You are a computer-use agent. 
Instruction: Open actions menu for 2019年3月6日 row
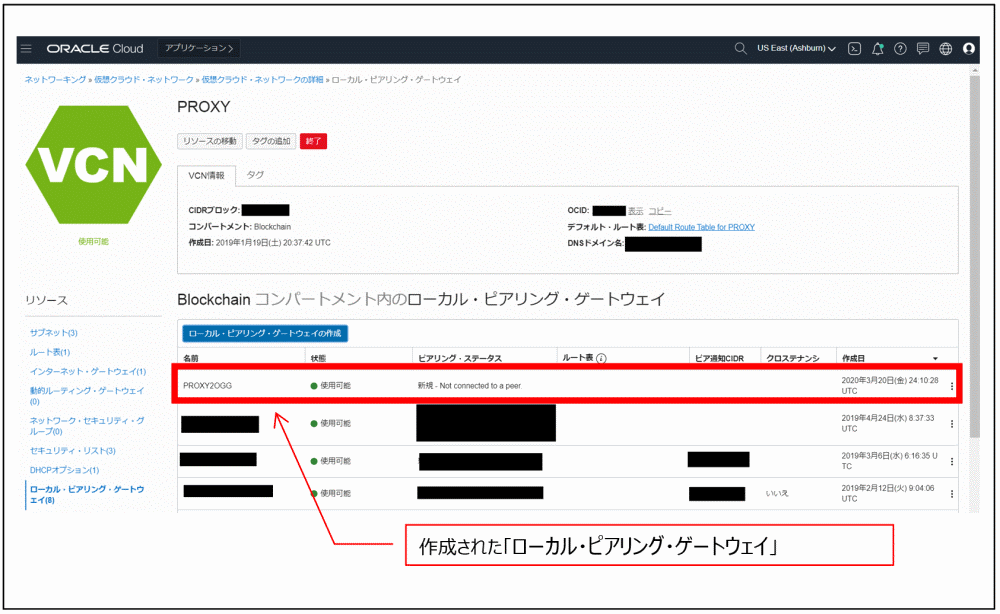[952, 462]
